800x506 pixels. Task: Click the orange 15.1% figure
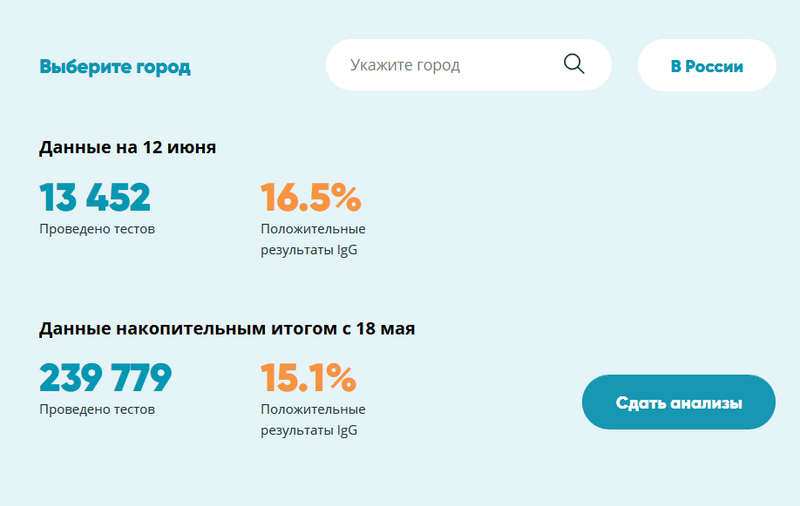point(308,378)
